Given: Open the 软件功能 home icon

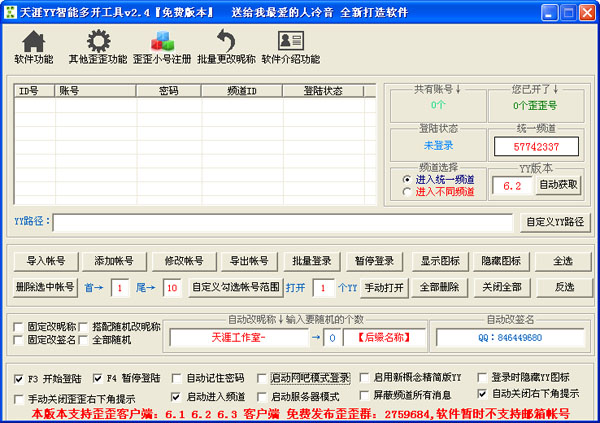Looking at the screenshot, I should coord(34,41).
